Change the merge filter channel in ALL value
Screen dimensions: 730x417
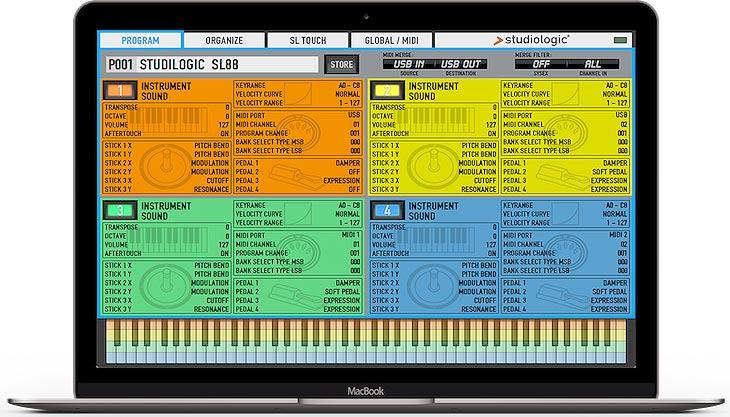pos(593,64)
